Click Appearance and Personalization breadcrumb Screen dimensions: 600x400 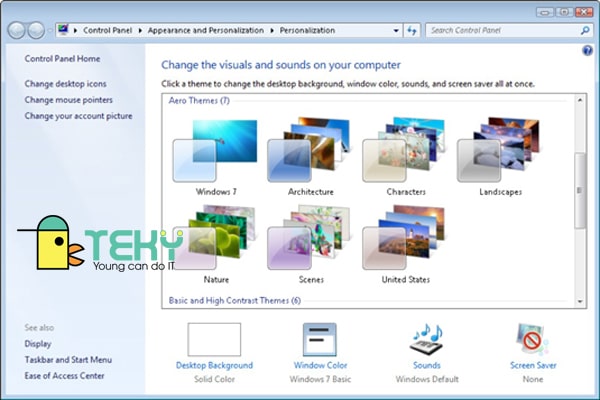pos(206,30)
